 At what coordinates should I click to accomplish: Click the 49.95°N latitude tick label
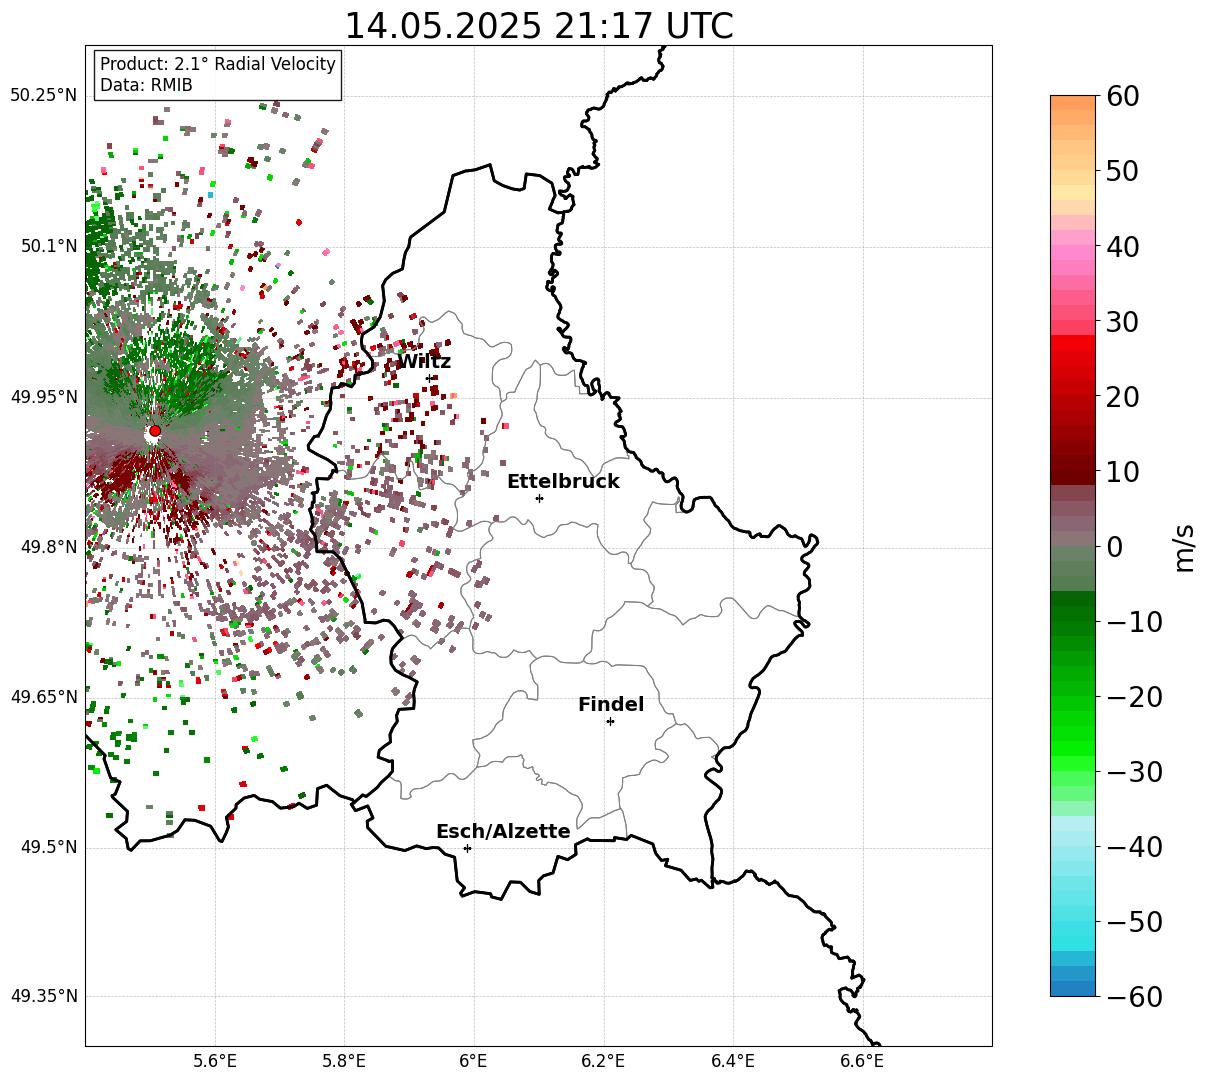pos(43,397)
